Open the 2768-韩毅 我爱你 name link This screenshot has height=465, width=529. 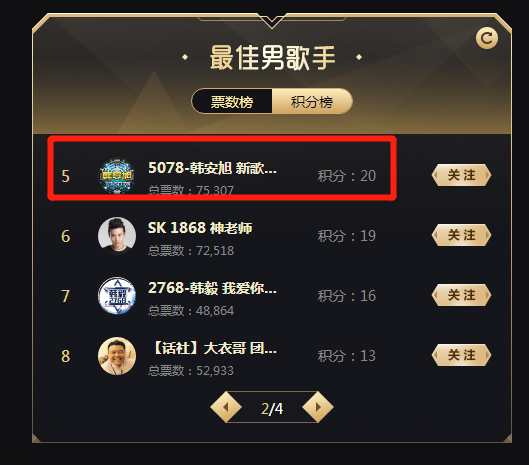[213, 288]
